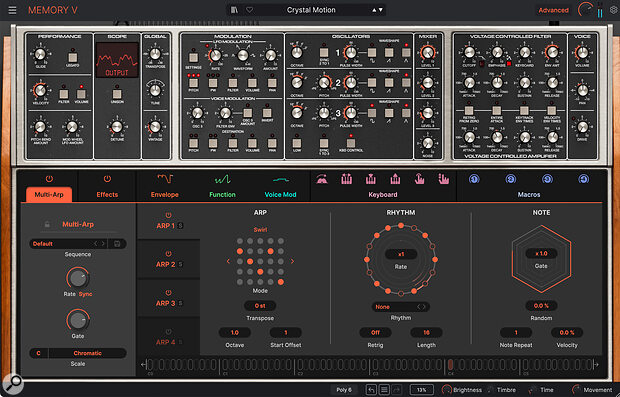This screenshot has height=397, width=620.
Task: Toggle the Effects power button
Action: click(107, 179)
